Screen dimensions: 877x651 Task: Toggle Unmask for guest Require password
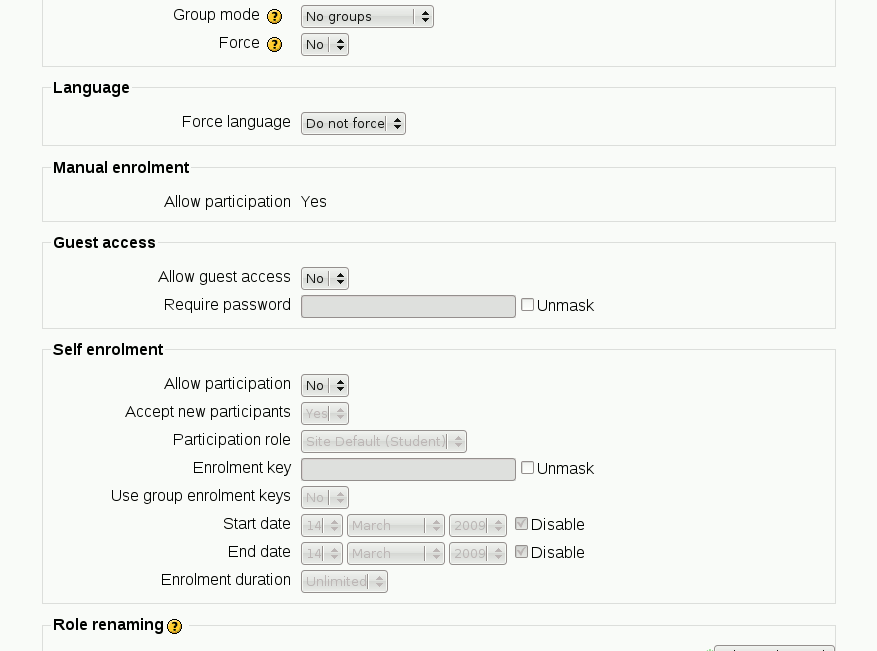point(528,305)
